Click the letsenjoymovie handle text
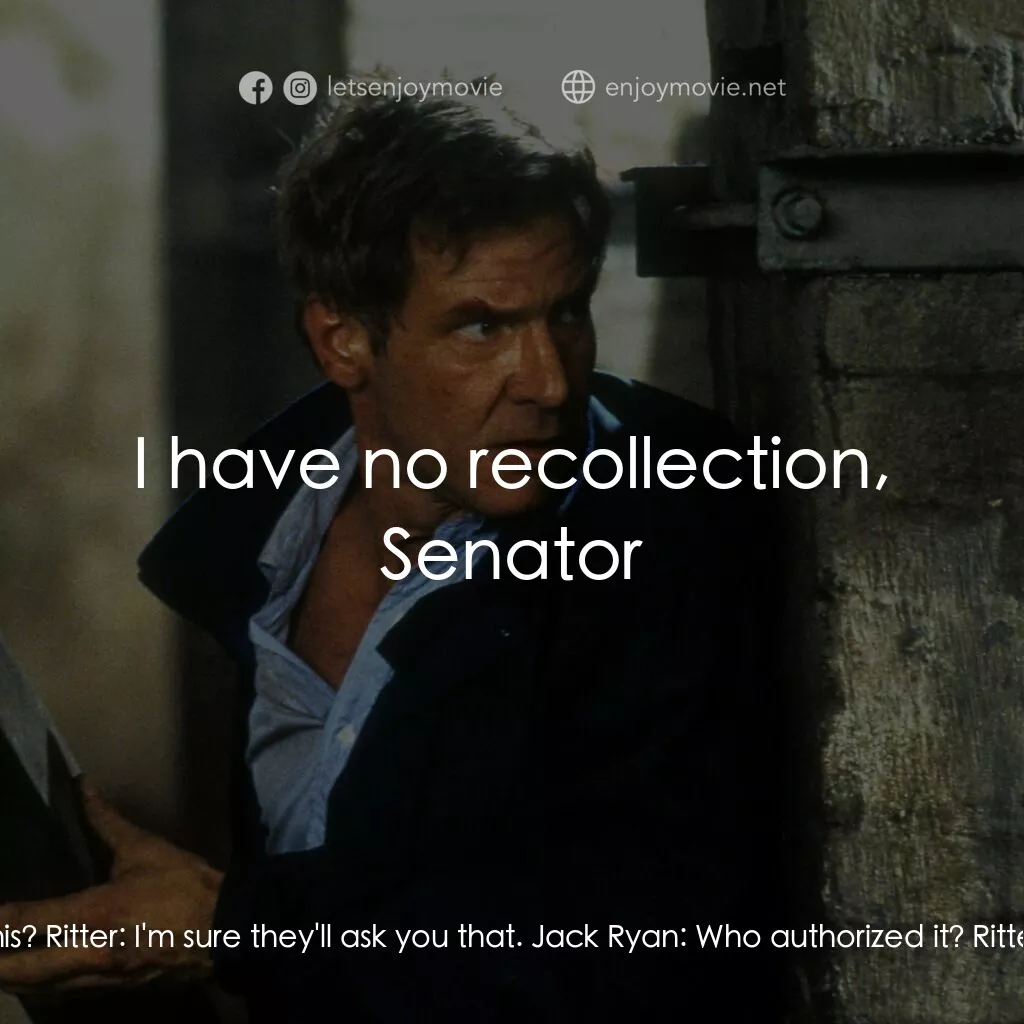 point(415,87)
